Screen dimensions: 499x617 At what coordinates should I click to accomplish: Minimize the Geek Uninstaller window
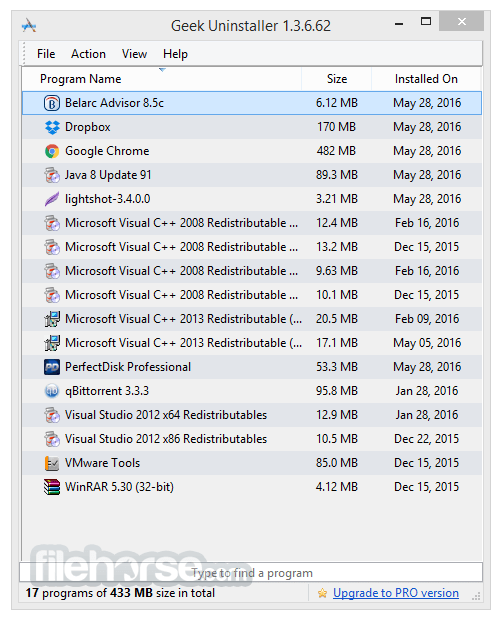[x=399, y=24]
